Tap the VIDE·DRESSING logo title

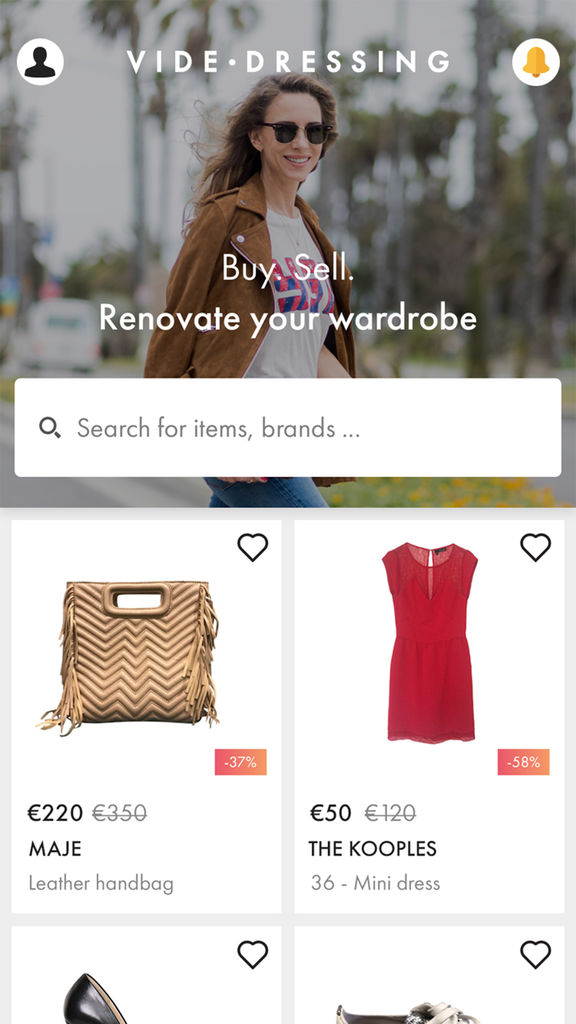pos(289,62)
